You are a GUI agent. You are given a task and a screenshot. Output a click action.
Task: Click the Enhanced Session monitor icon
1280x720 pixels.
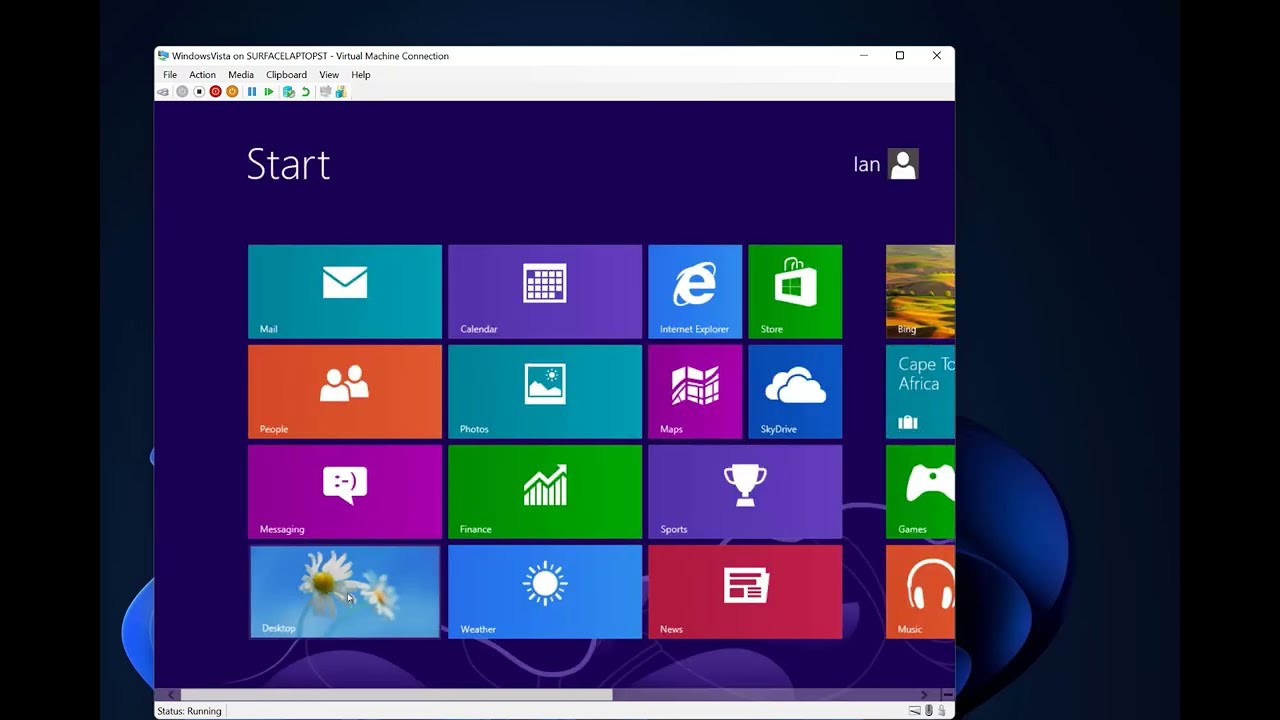pos(325,92)
